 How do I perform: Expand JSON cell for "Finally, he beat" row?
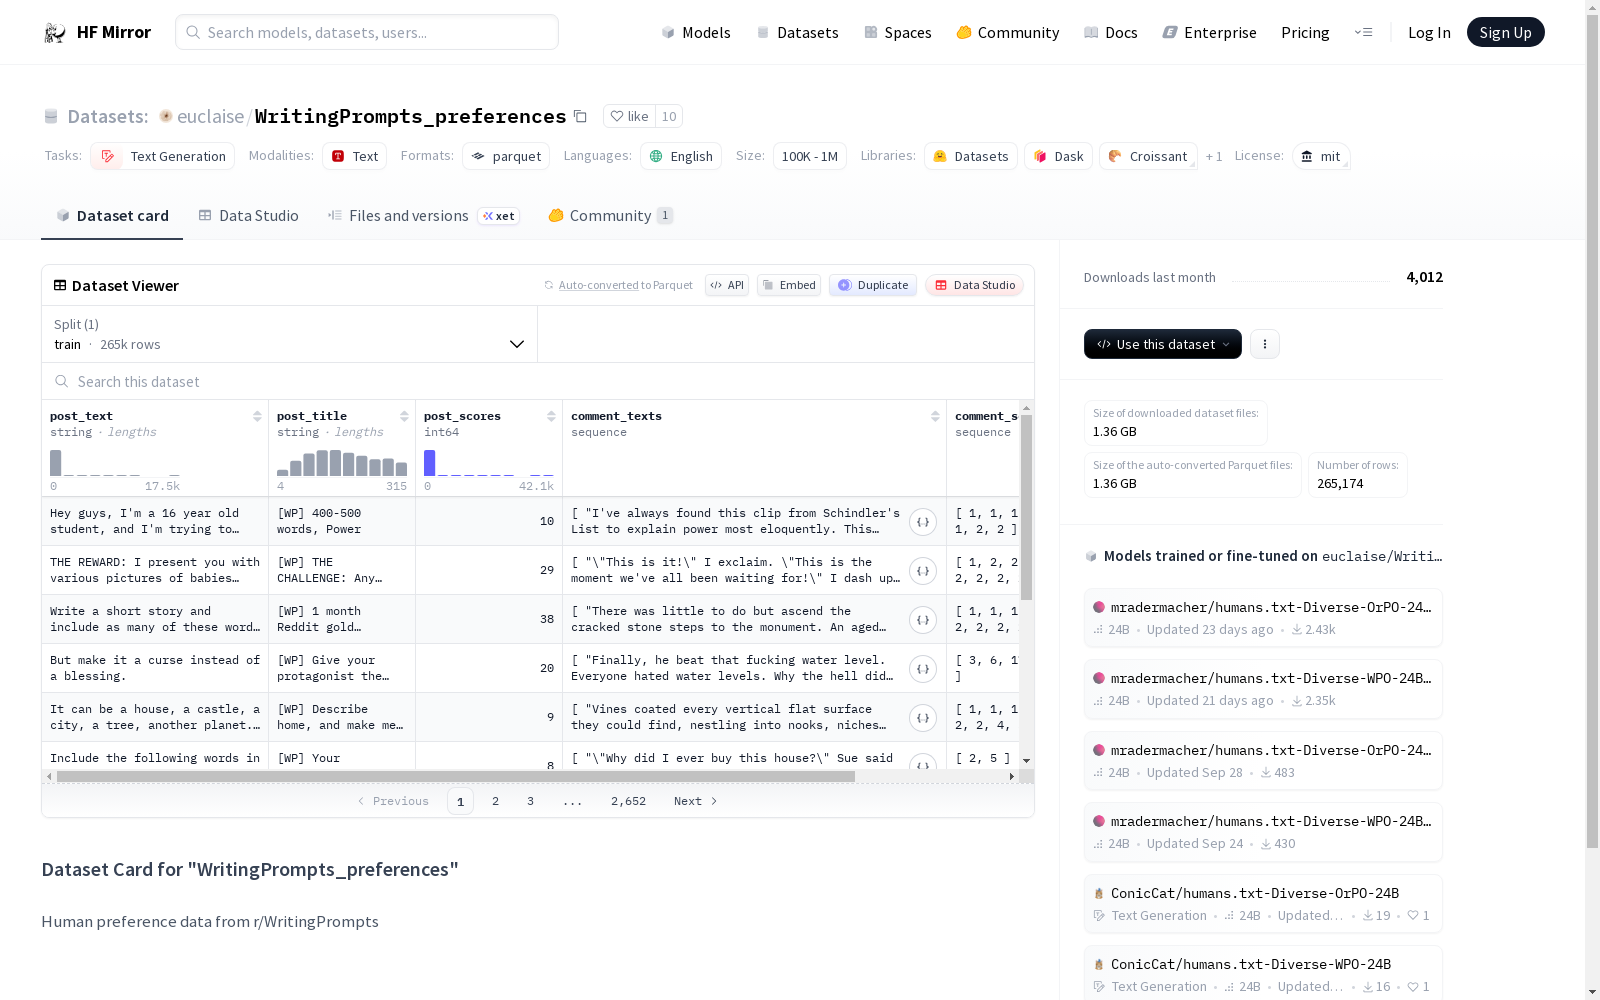[x=923, y=669]
